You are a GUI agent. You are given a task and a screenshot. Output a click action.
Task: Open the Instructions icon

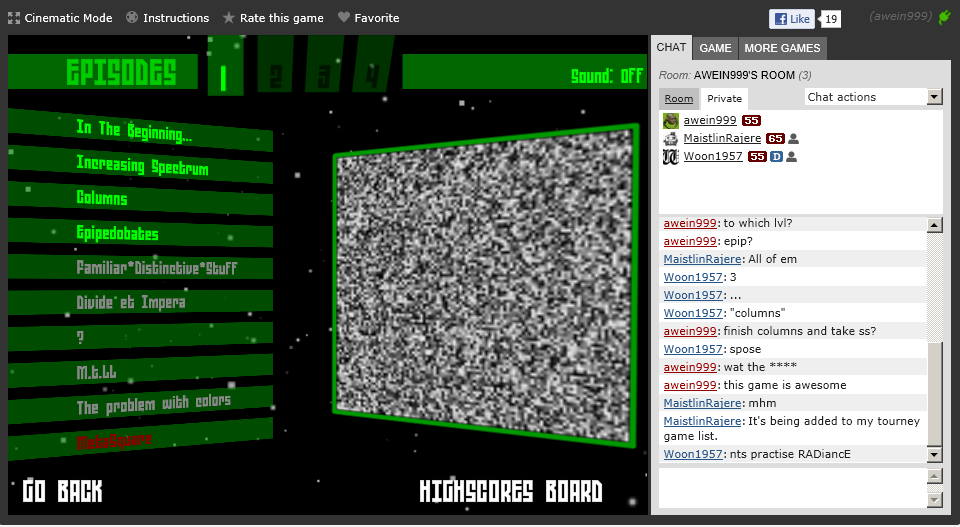tap(132, 18)
